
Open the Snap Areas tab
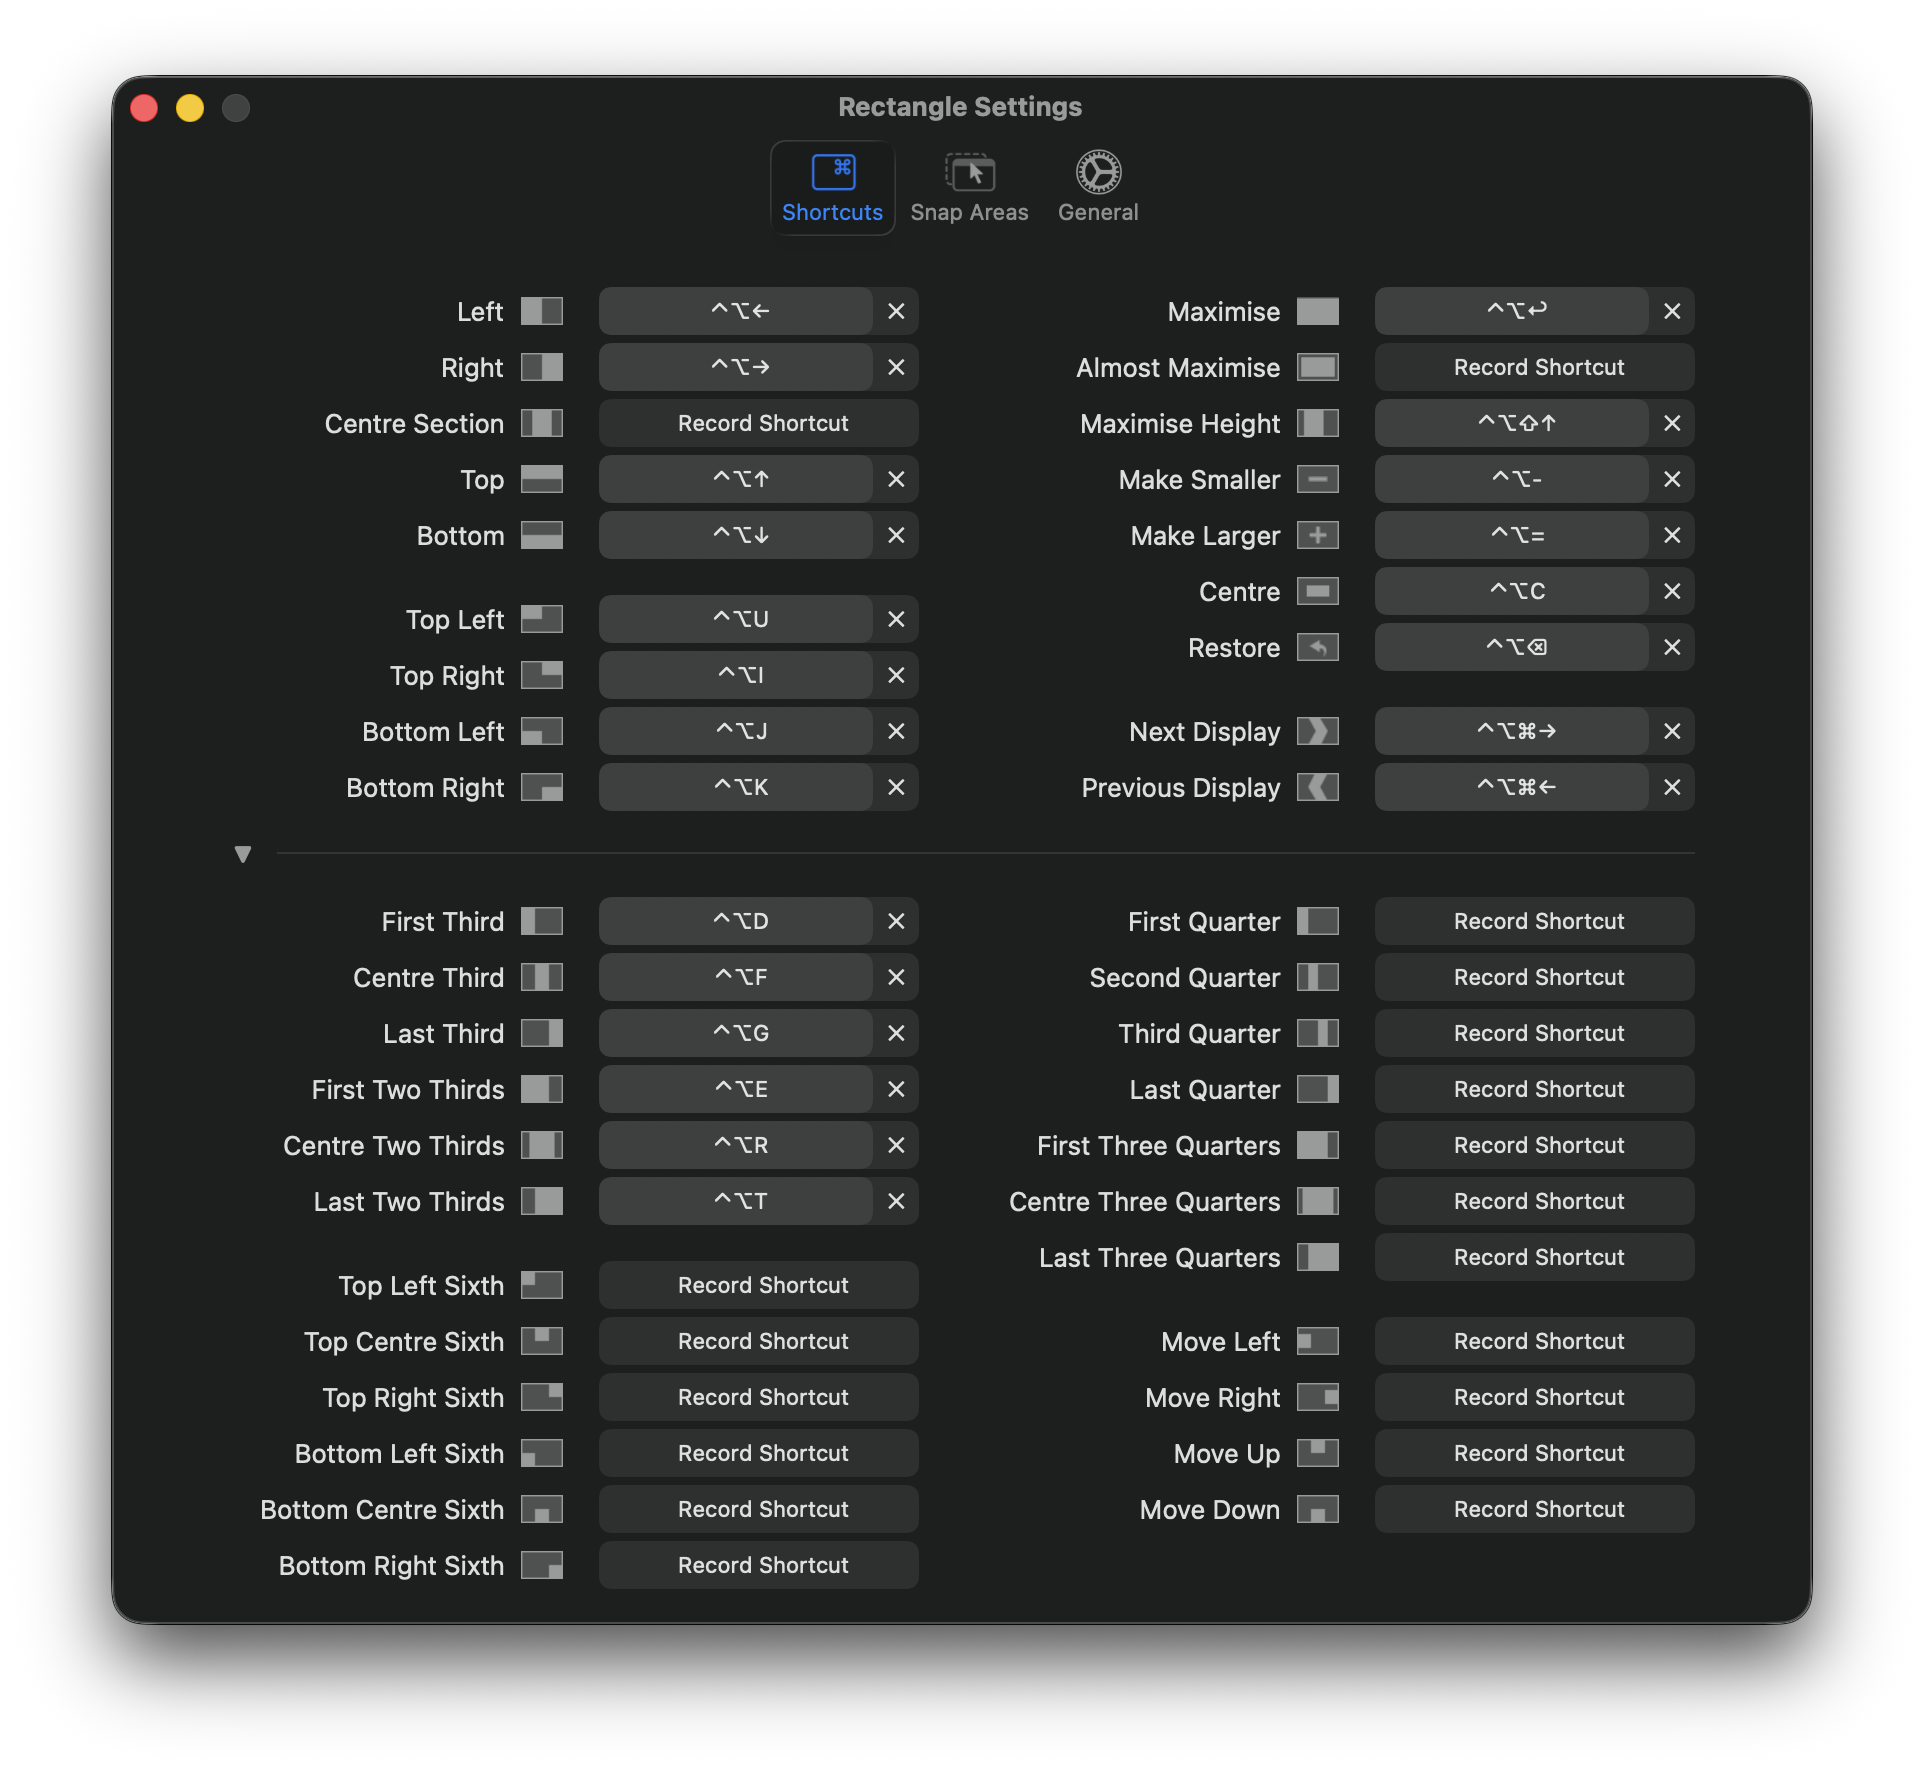pos(969,188)
